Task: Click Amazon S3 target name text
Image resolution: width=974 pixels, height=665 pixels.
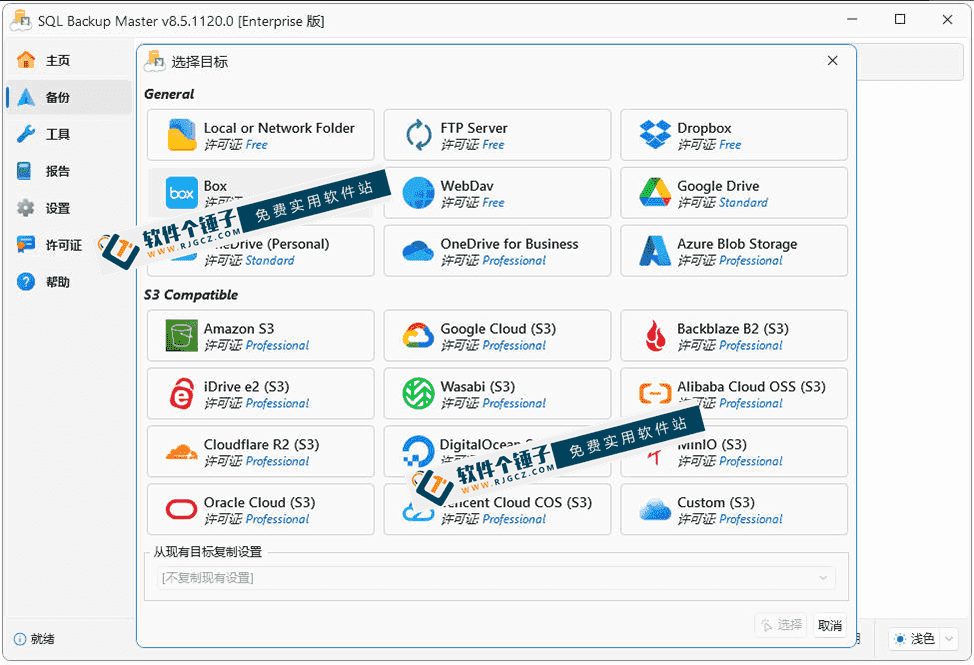Action: [239, 328]
